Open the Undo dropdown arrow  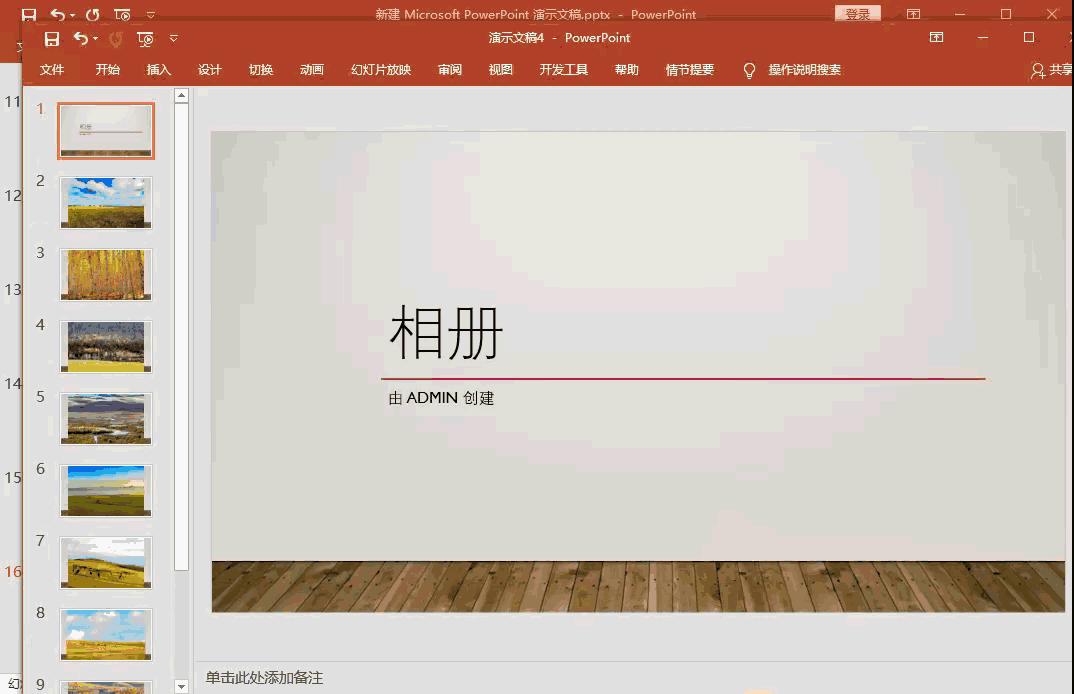coord(93,37)
